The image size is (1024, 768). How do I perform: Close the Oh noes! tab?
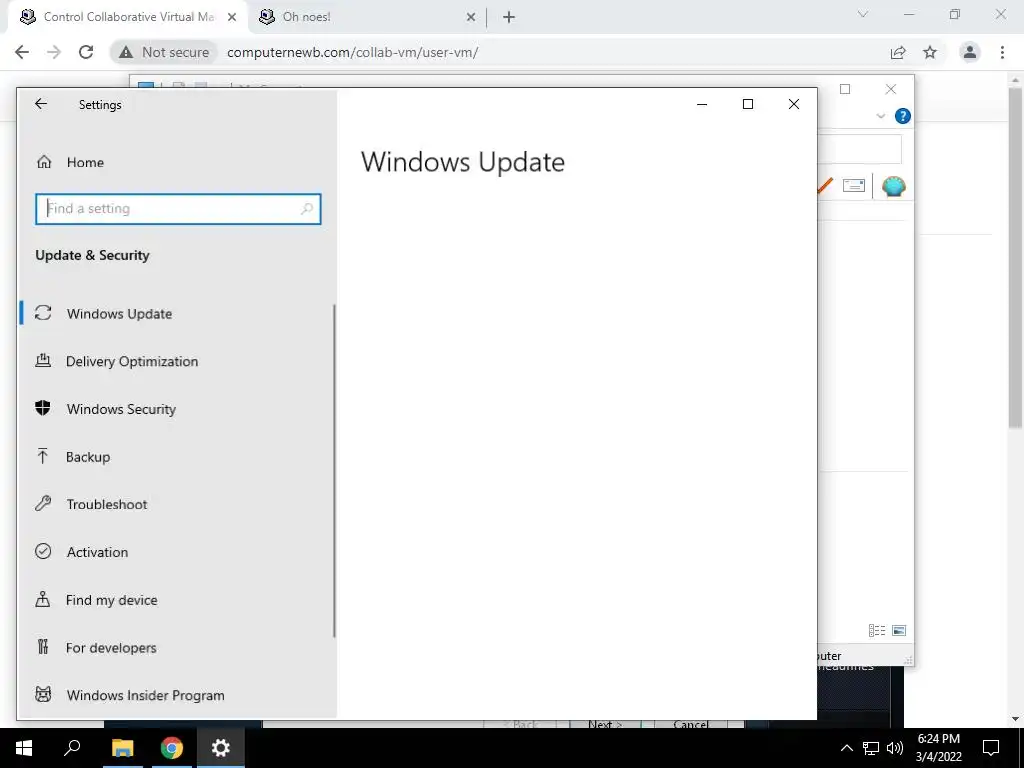[471, 18]
